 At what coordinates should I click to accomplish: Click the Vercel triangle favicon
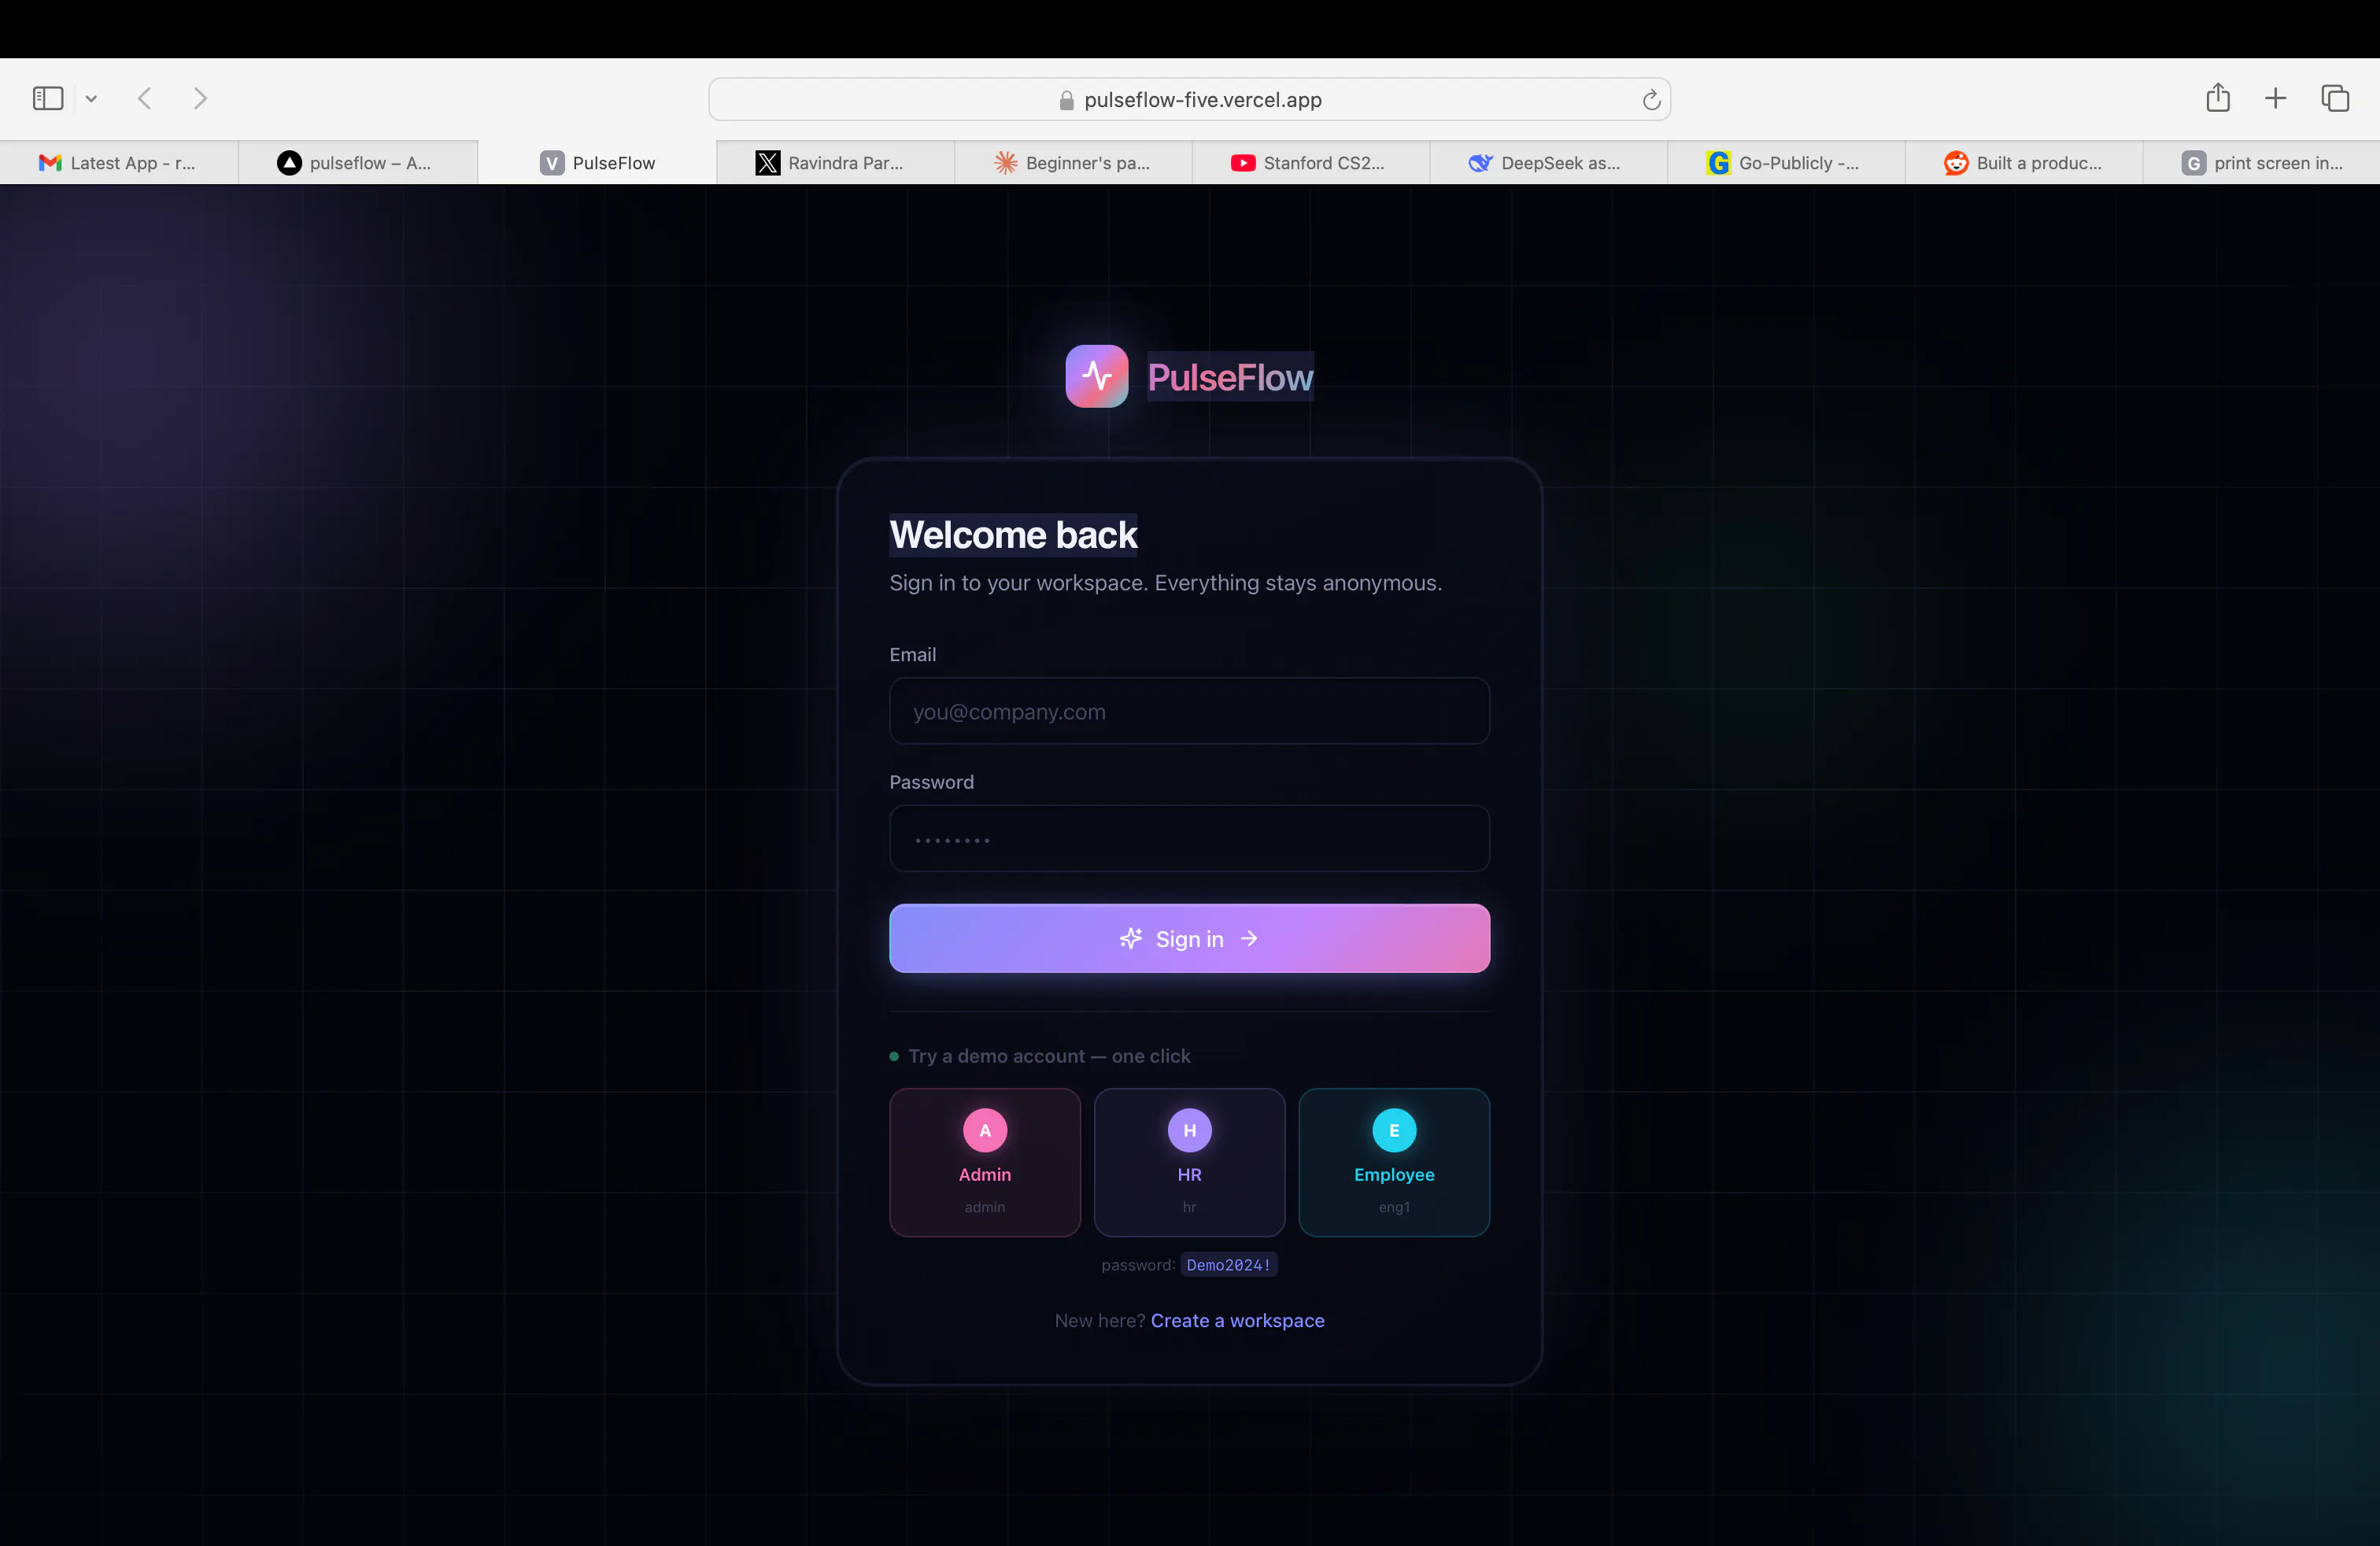pyautogui.click(x=289, y=162)
